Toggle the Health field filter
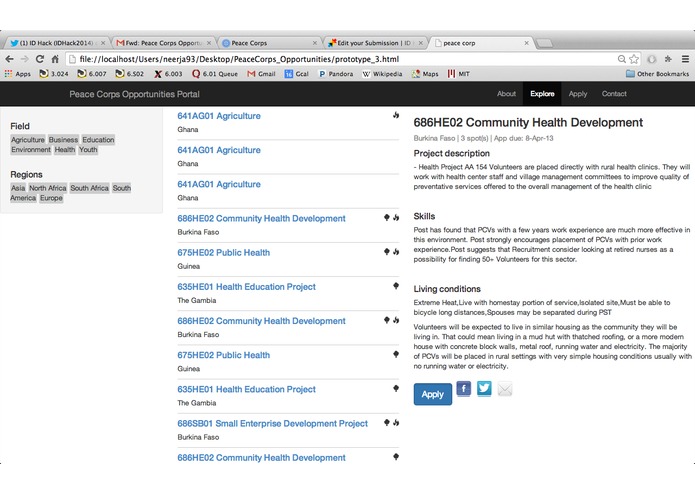The width and height of the screenshot is (695, 494). click(65, 150)
